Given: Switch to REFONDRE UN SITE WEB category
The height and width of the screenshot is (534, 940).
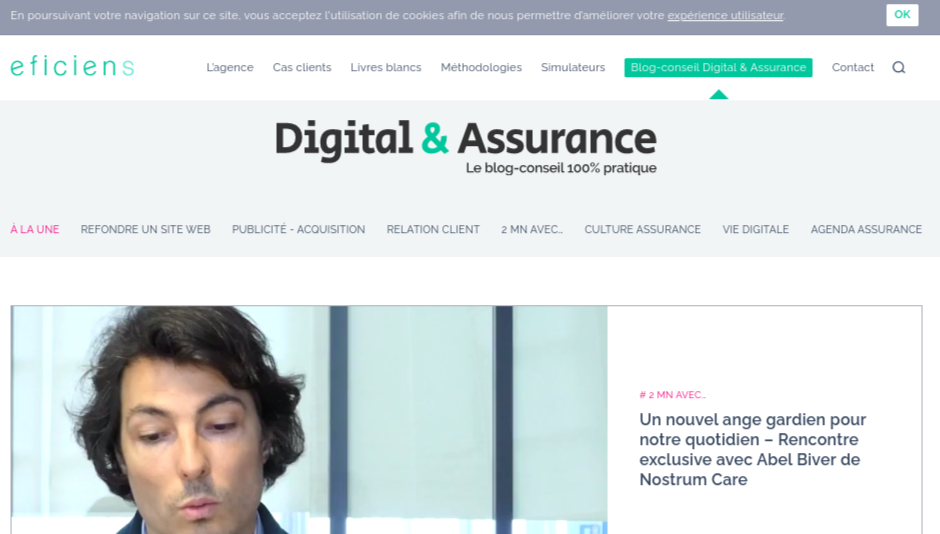Looking at the screenshot, I should click(146, 230).
